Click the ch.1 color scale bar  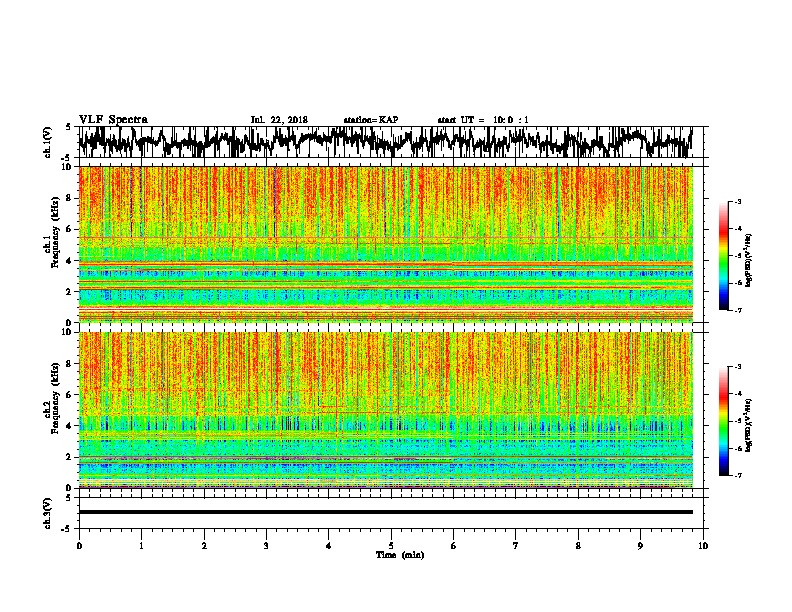(723, 256)
